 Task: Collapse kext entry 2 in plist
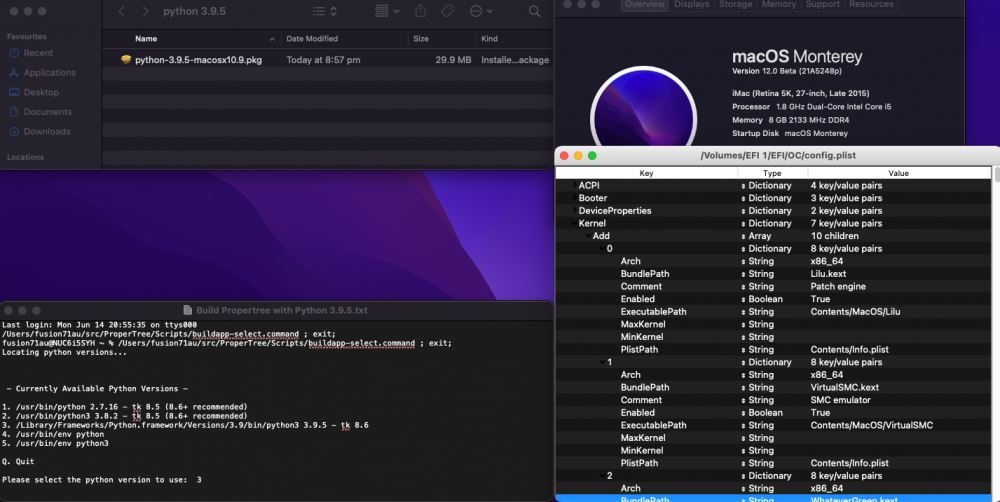(x=602, y=475)
